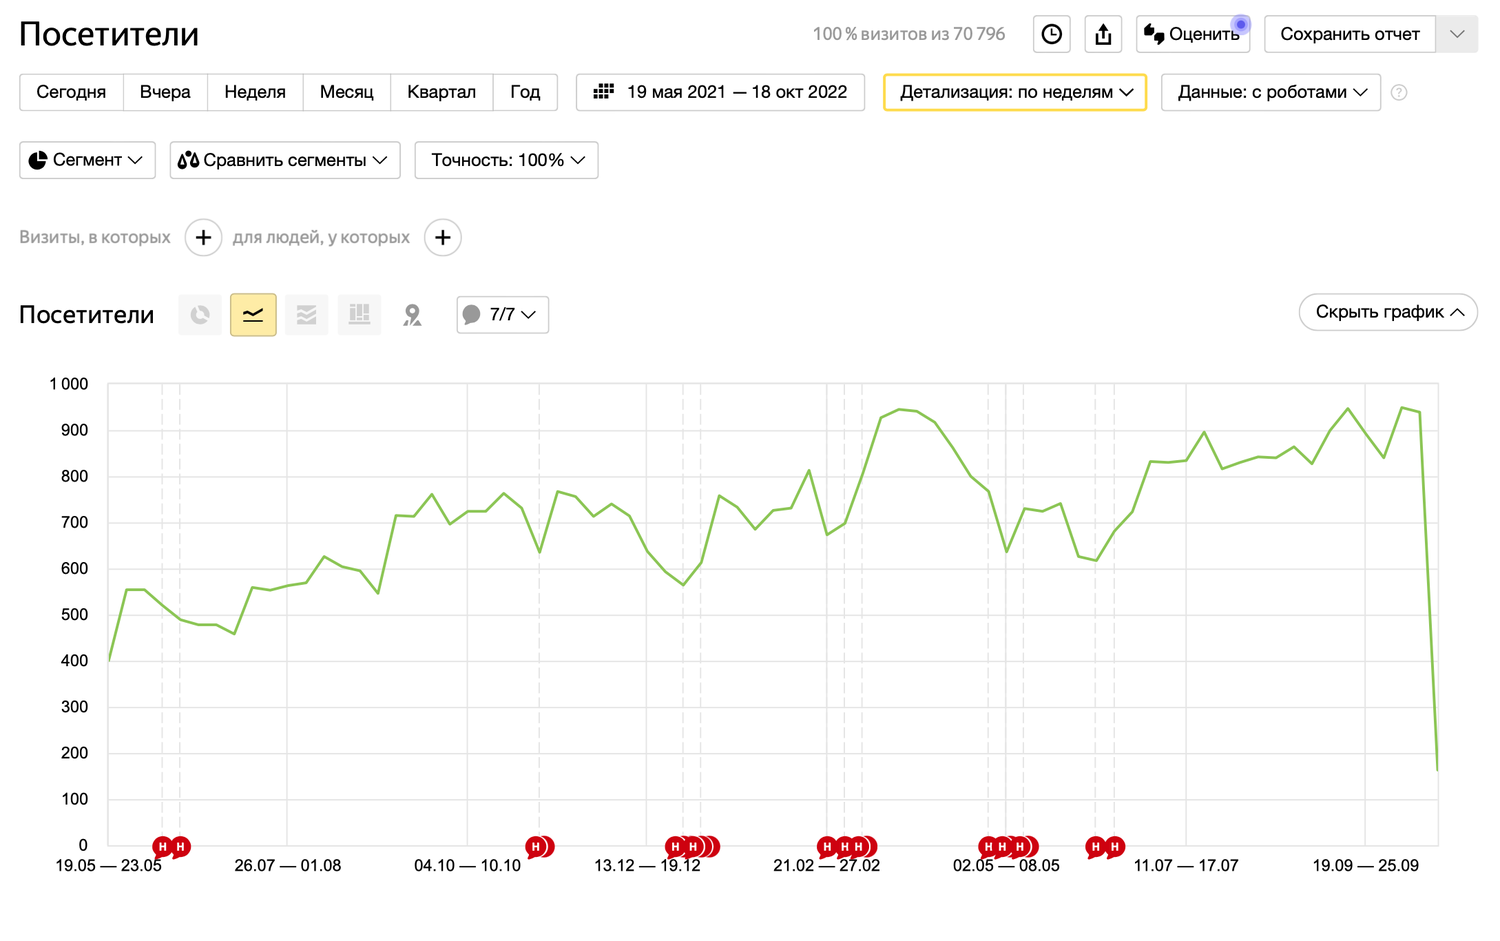The height and width of the screenshot is (941, 1500).
Task: Select the bar columns chart icon
Action: click(x=359, y=315)
